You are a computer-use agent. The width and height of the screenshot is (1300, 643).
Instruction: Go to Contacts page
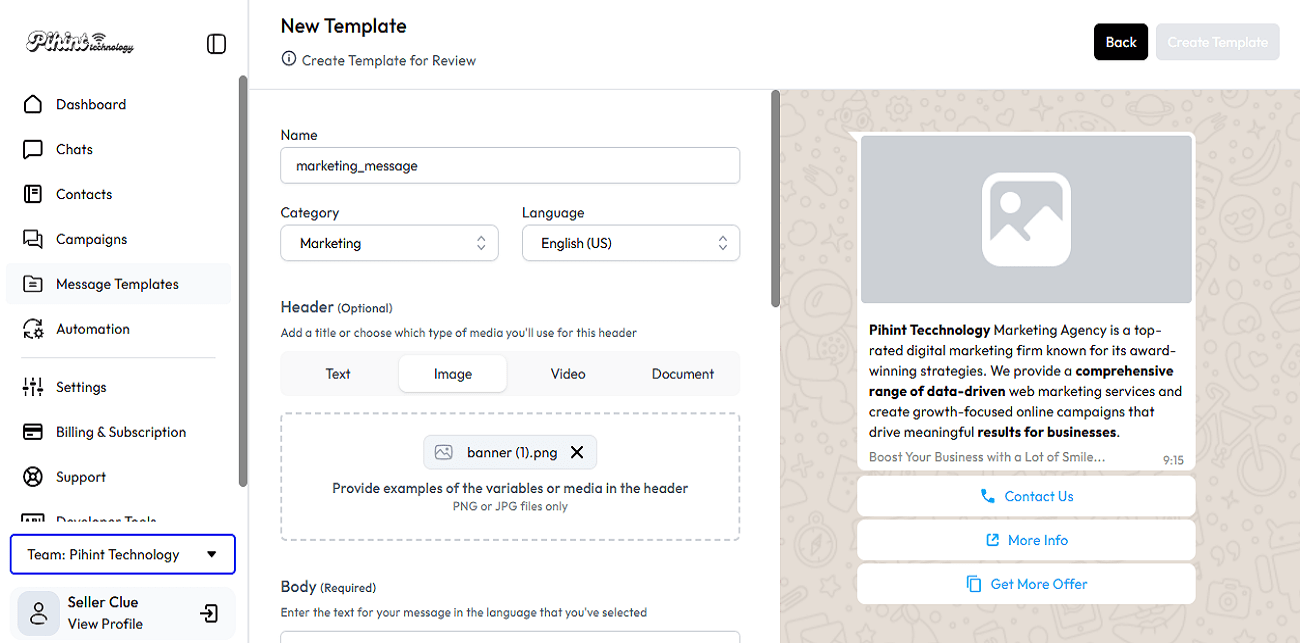click(x=83, y=195)
